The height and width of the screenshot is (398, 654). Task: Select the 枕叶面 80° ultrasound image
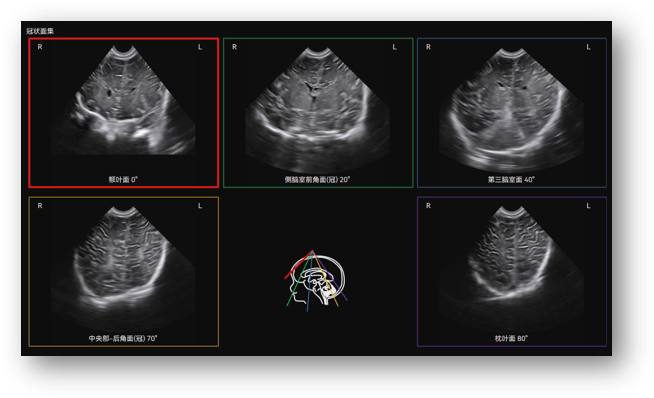(x=512, y=272)
